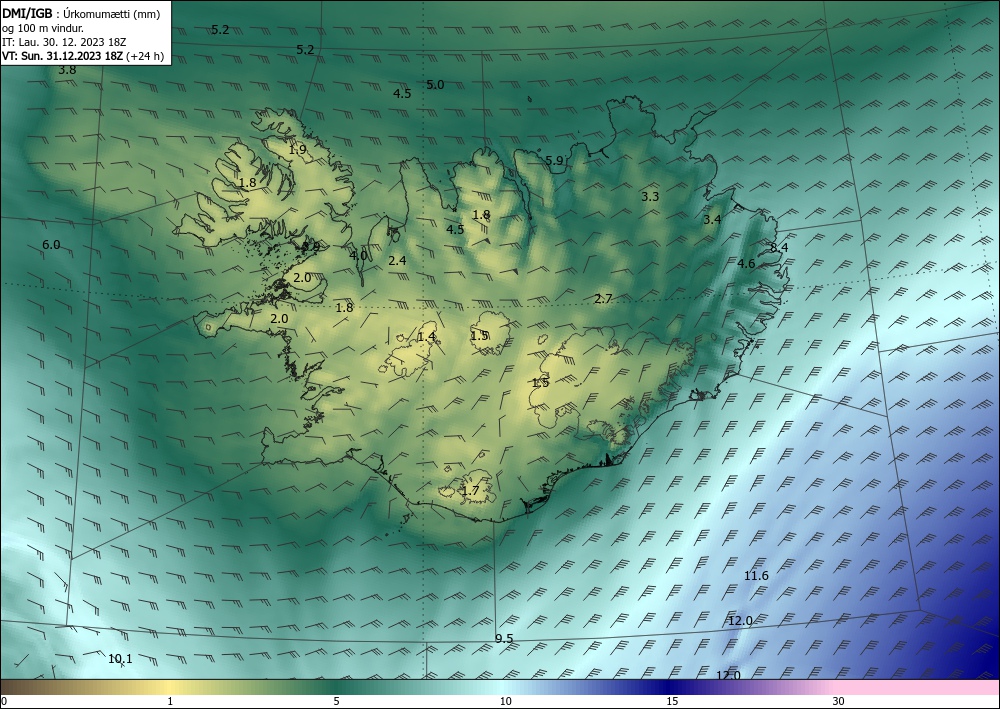Image resolution: width=1000 pixels, height=709 pixels.
Task: Click the 10.1 value in the southwest corner
Action: (120, 659)
